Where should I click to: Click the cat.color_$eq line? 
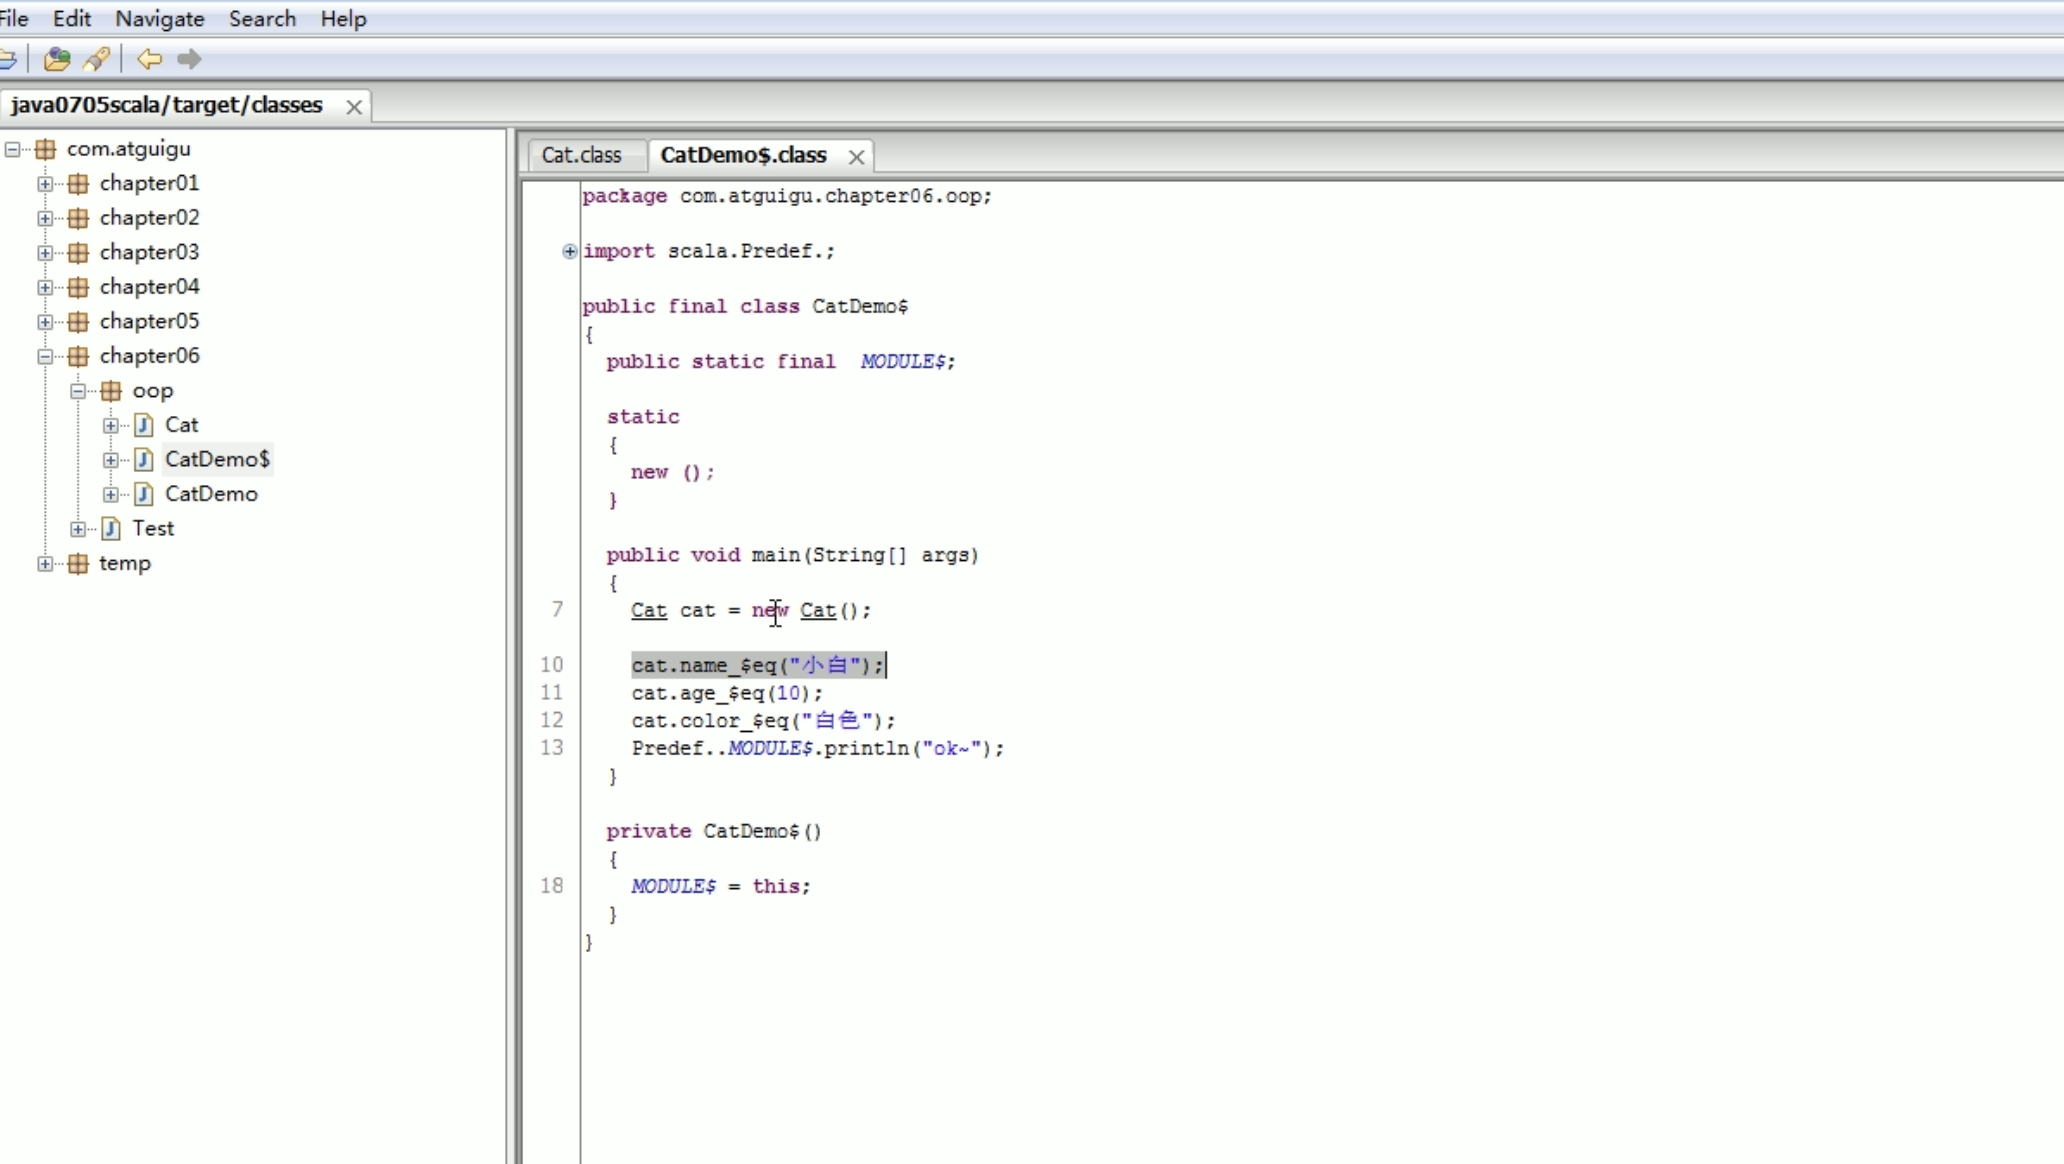[764, 721]
